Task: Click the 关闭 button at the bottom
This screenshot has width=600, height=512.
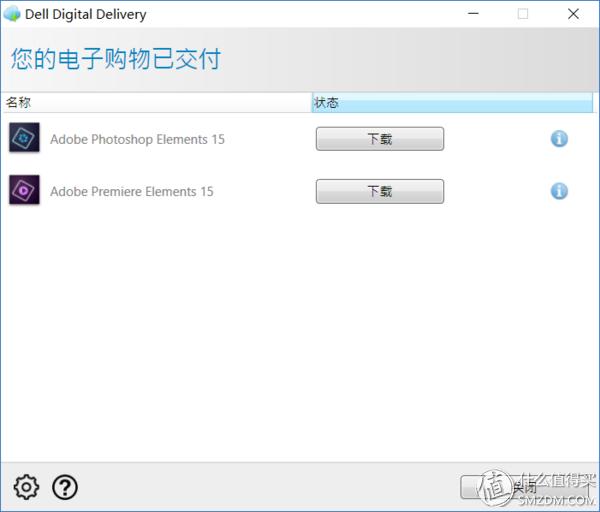Action: (x=524, y=487)
